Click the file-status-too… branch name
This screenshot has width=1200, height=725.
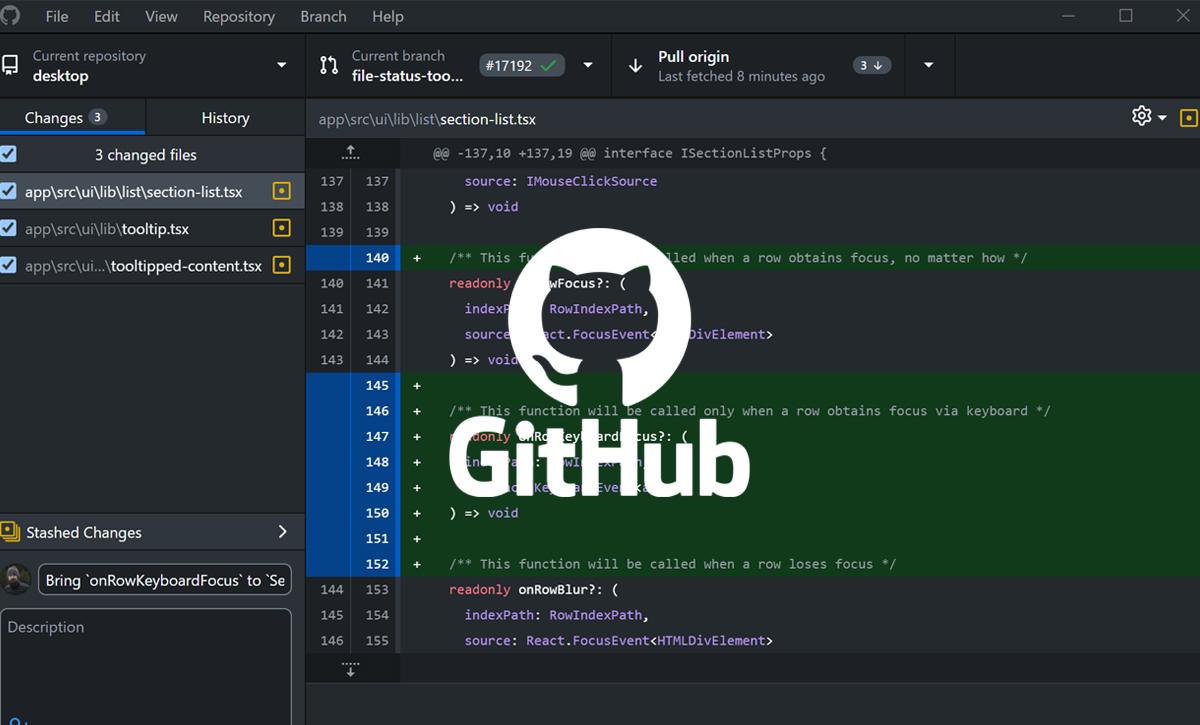[408, 76]
